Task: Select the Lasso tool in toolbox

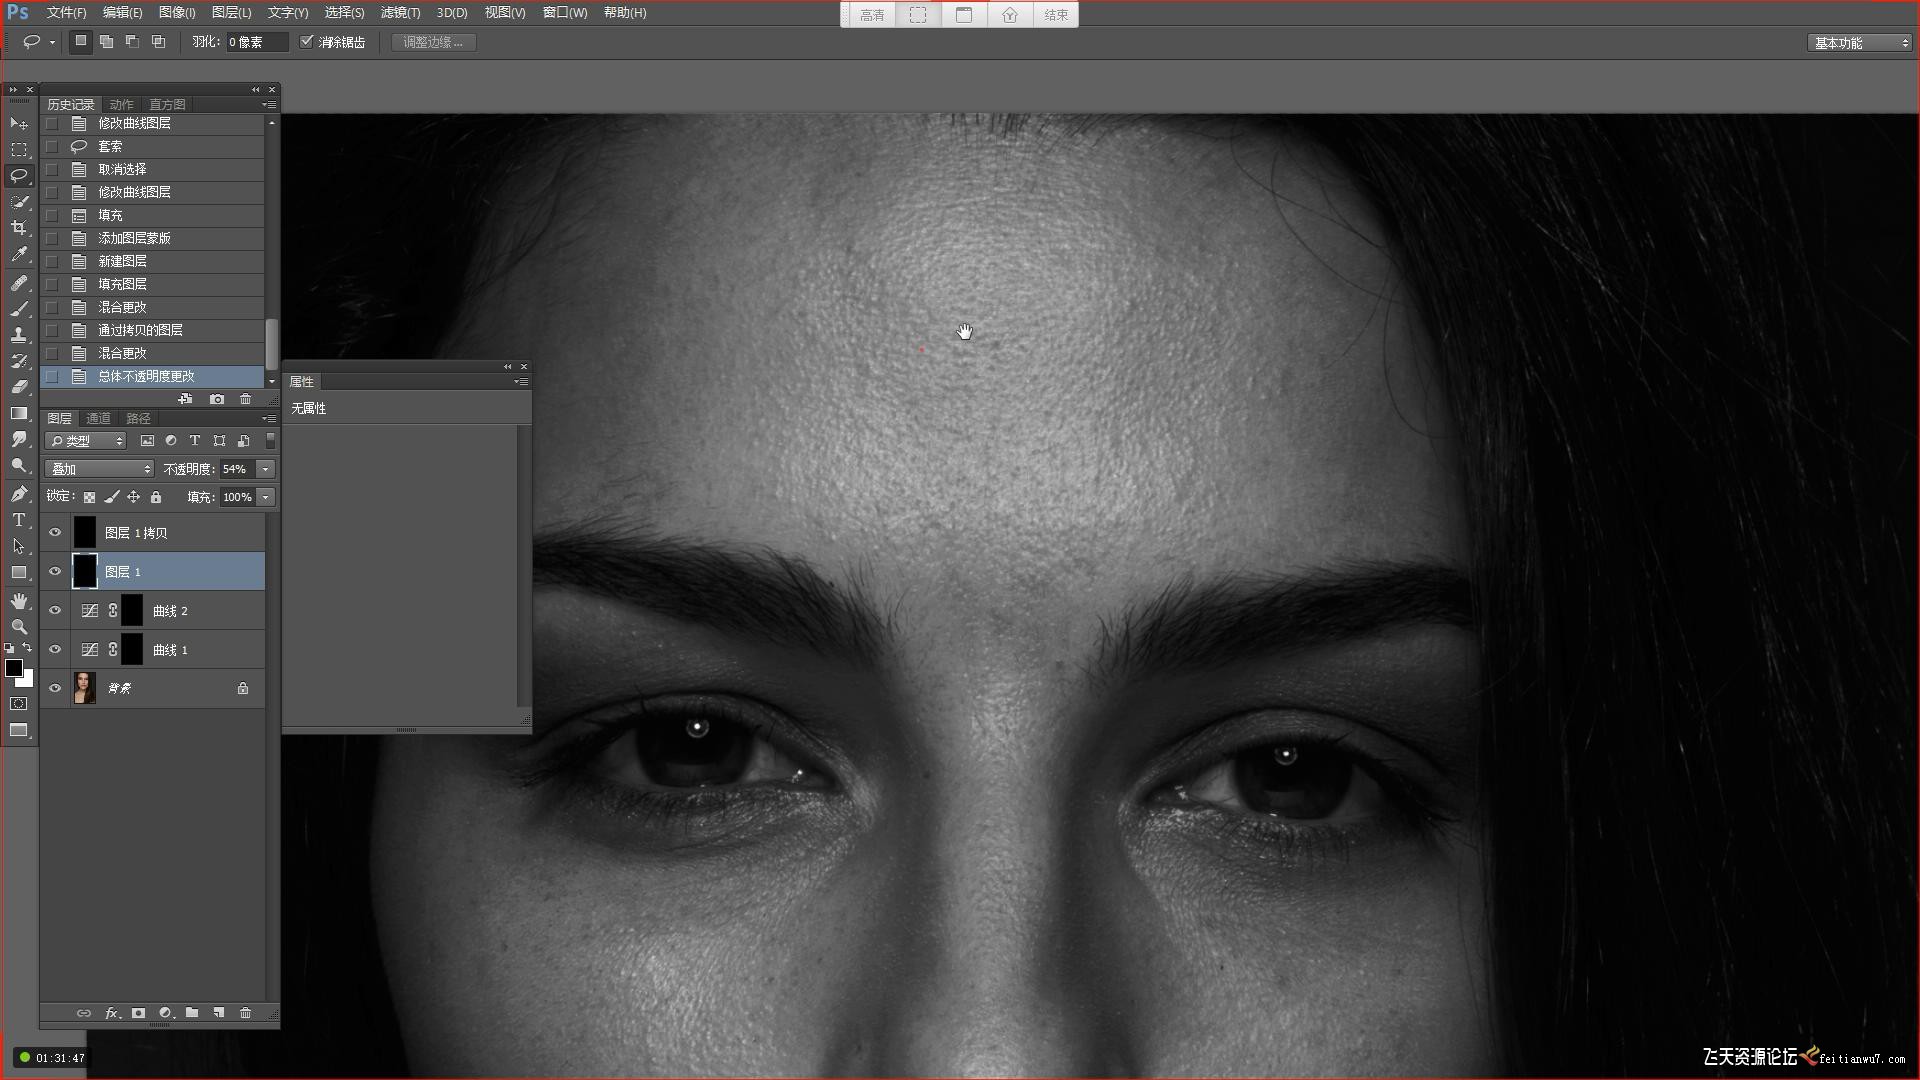Action: 19,175
